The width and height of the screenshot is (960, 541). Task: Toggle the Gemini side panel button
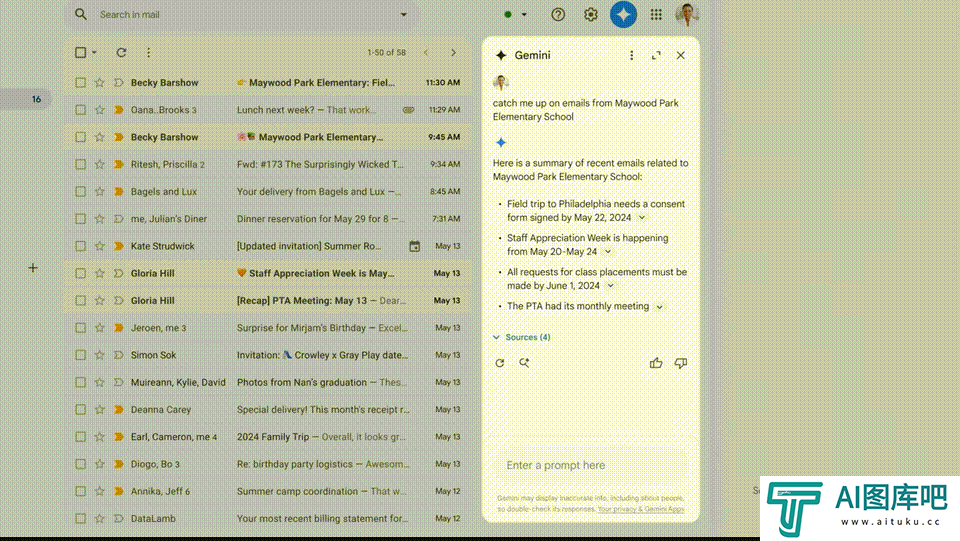pos(623,14)
